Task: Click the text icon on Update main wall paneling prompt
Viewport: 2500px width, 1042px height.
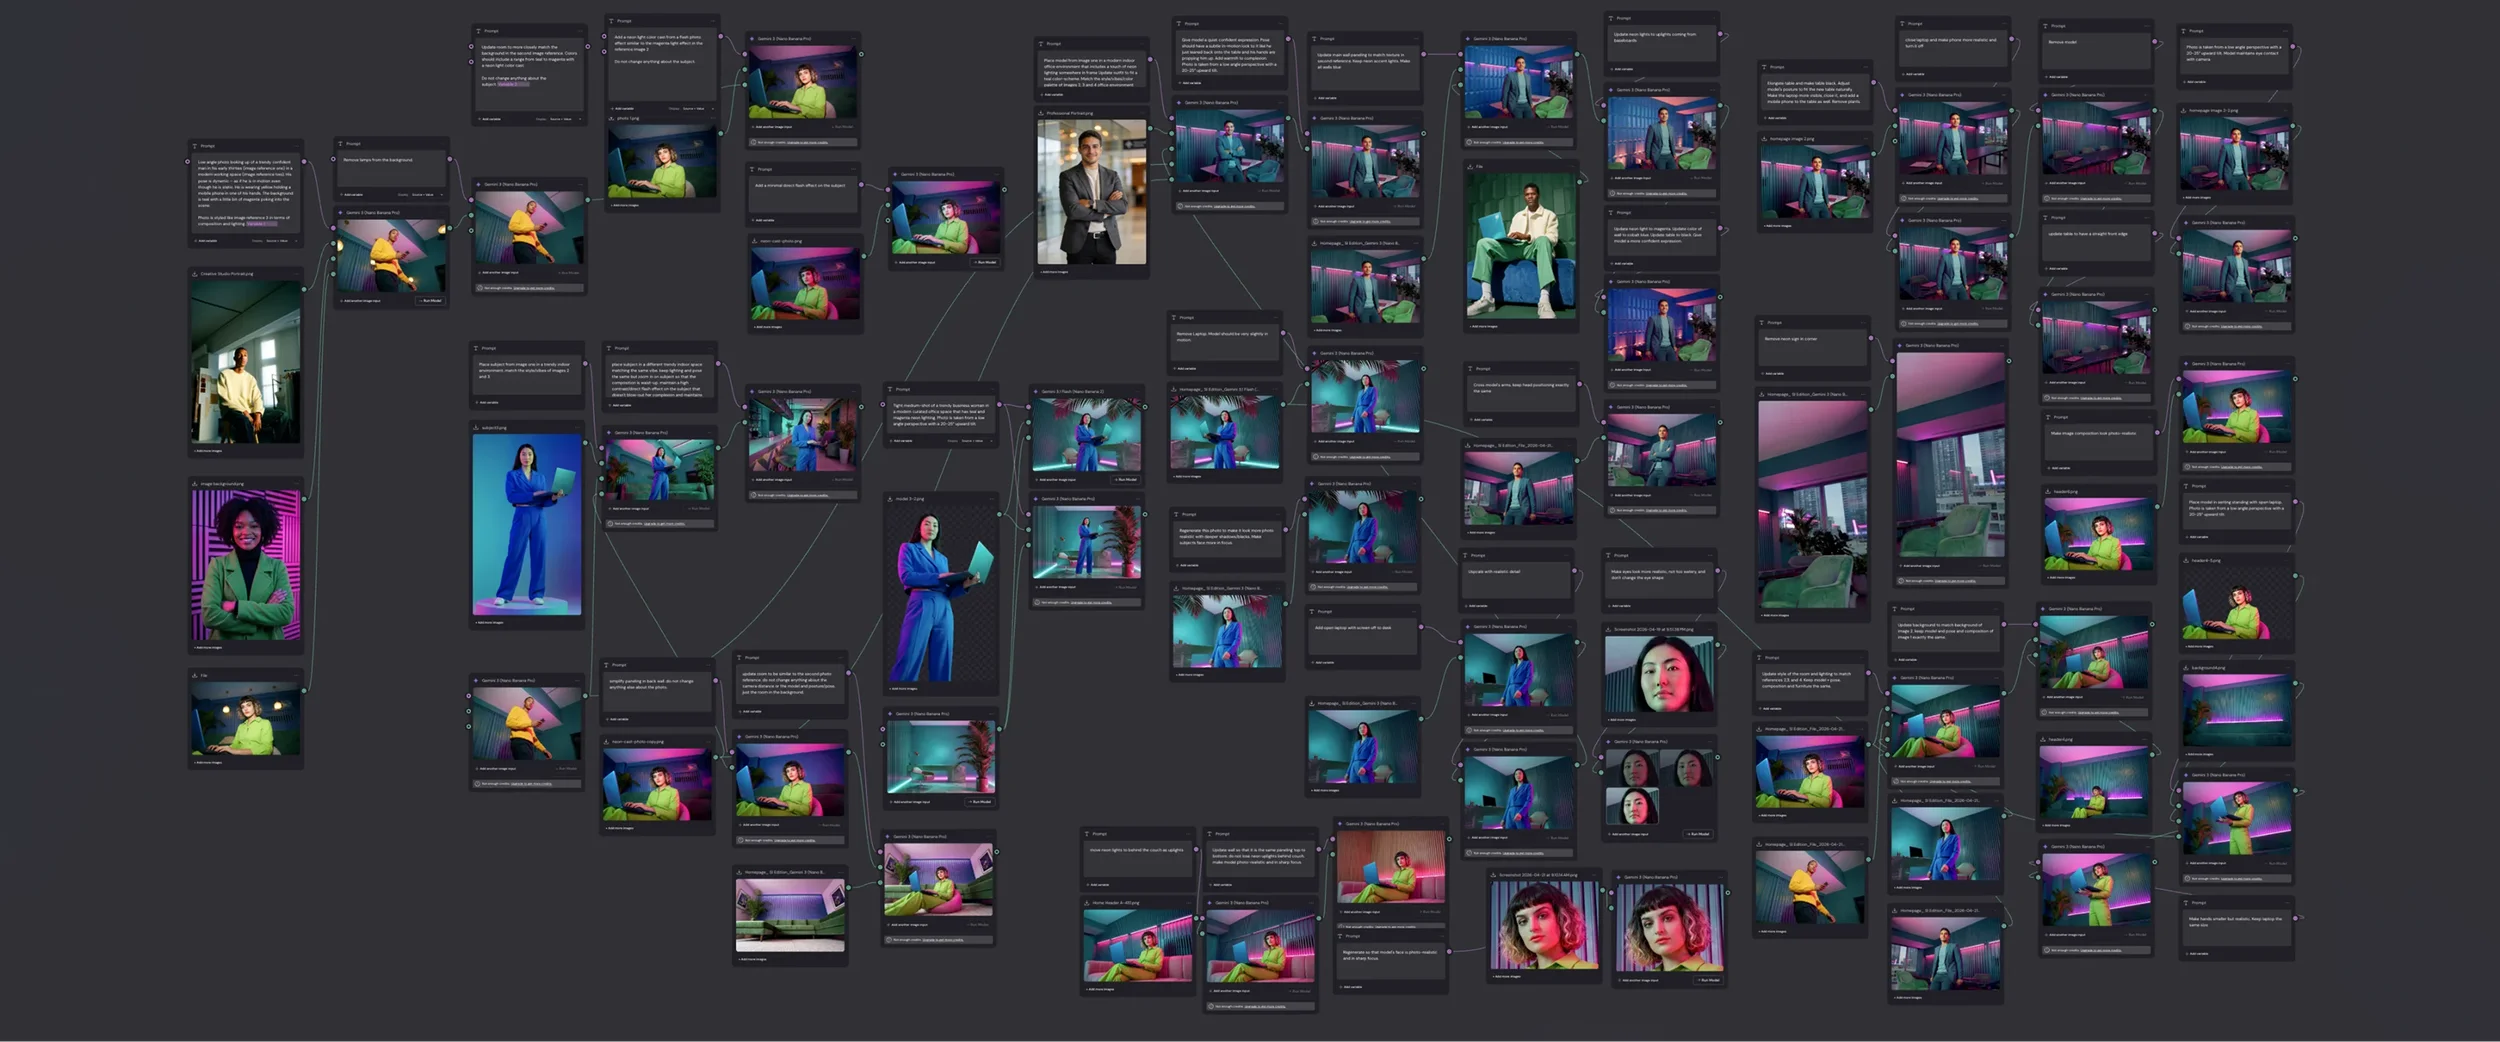Action: point(1314,39)
